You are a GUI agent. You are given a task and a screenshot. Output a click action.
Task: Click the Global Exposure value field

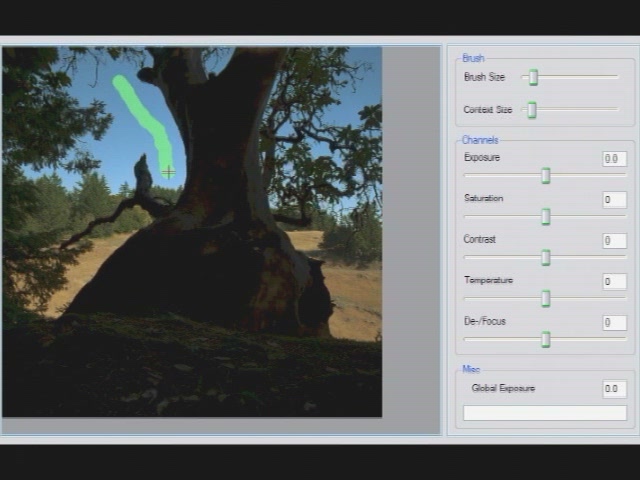point(614,389)
